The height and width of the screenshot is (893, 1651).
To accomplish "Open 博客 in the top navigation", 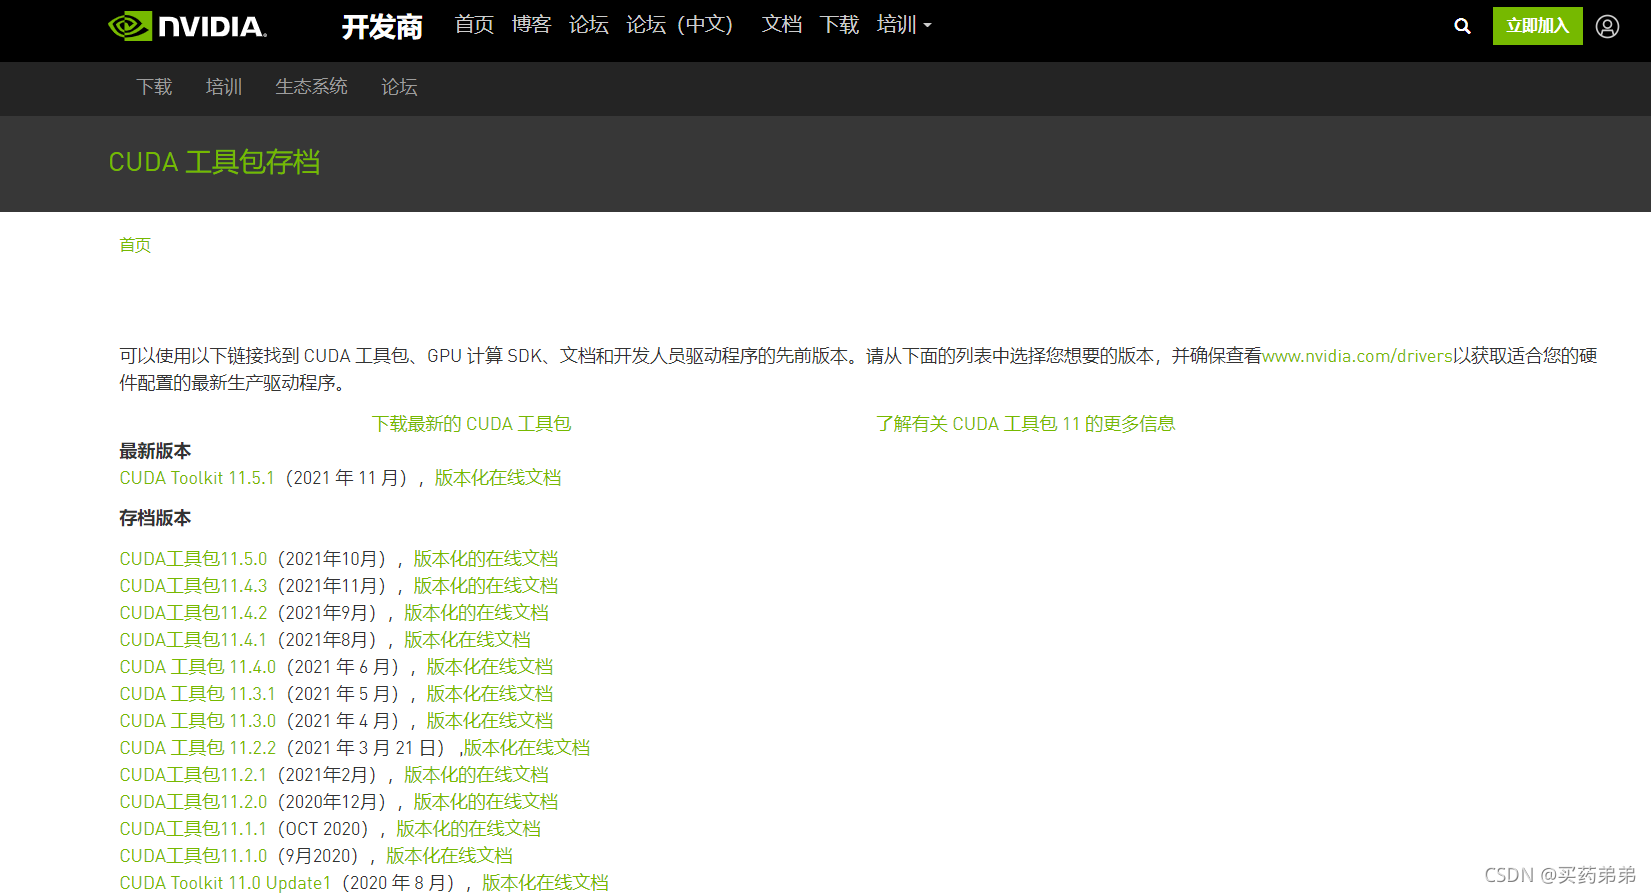I will [532, 25].
